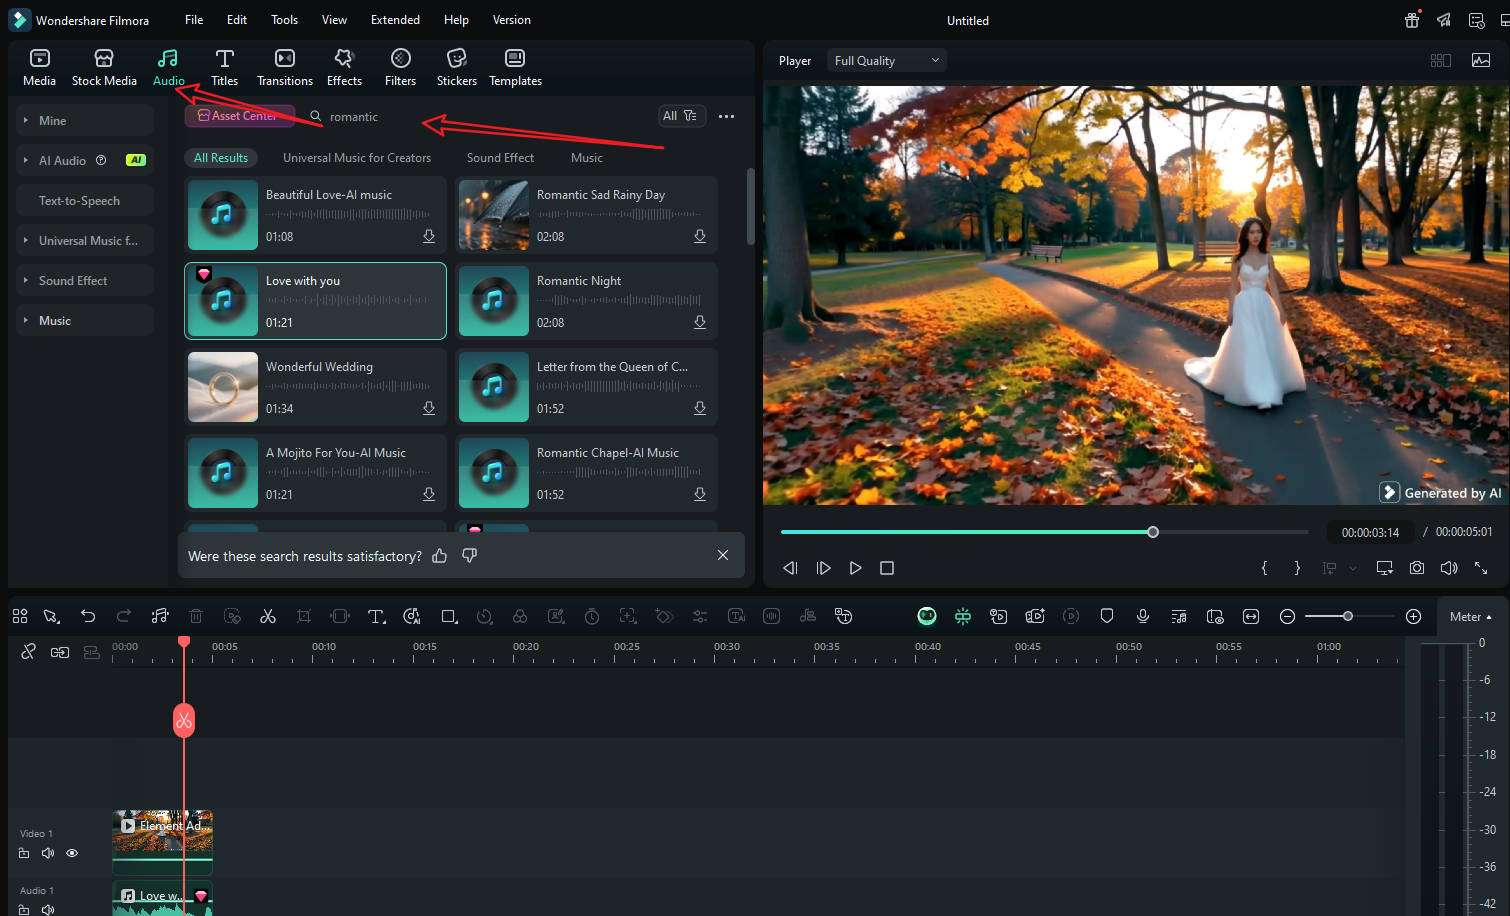The width and height of the screenshot is (1510, 916).
Task: Open the Full Quality dropdown
Action: (x=886, y=61)
